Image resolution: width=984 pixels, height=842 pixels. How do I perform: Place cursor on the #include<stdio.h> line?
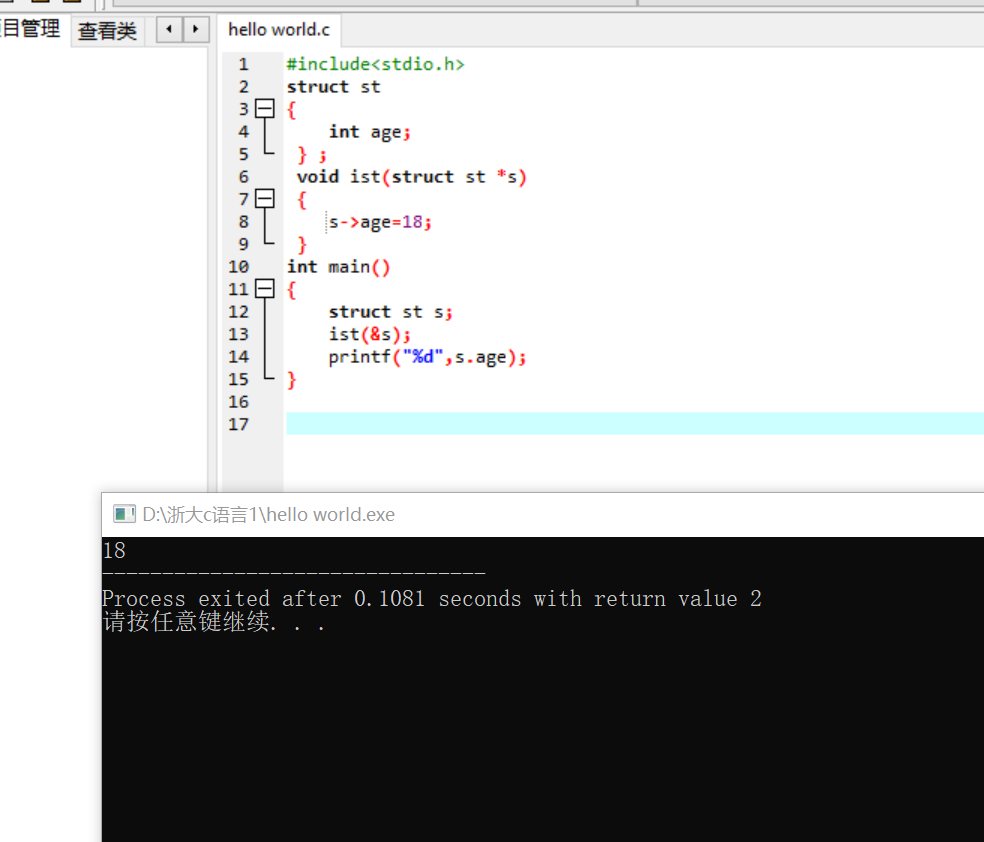point(375,64)
